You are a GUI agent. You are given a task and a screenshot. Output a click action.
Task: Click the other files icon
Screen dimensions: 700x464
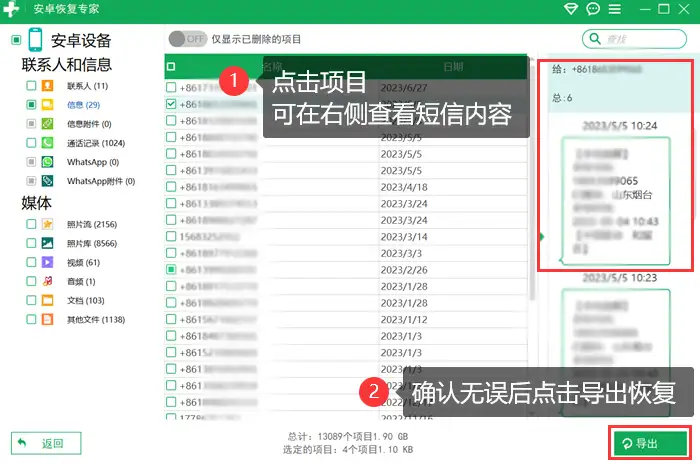coord(47,319)
